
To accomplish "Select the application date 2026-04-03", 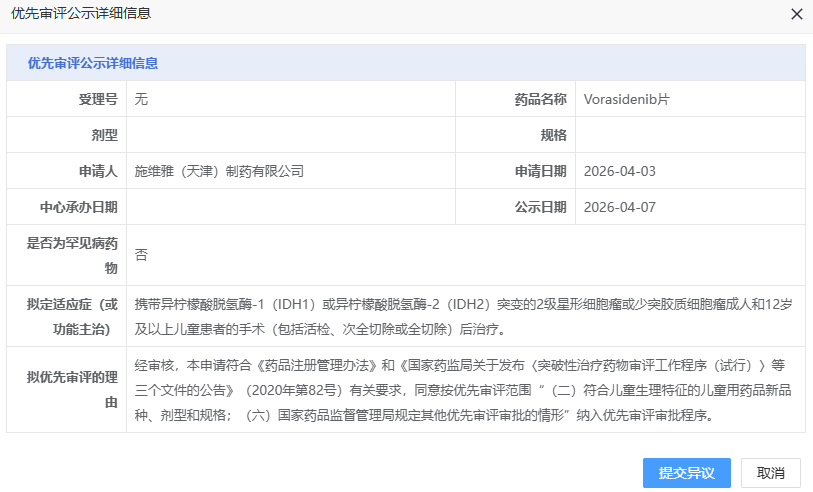I will (x=619, y=171).
